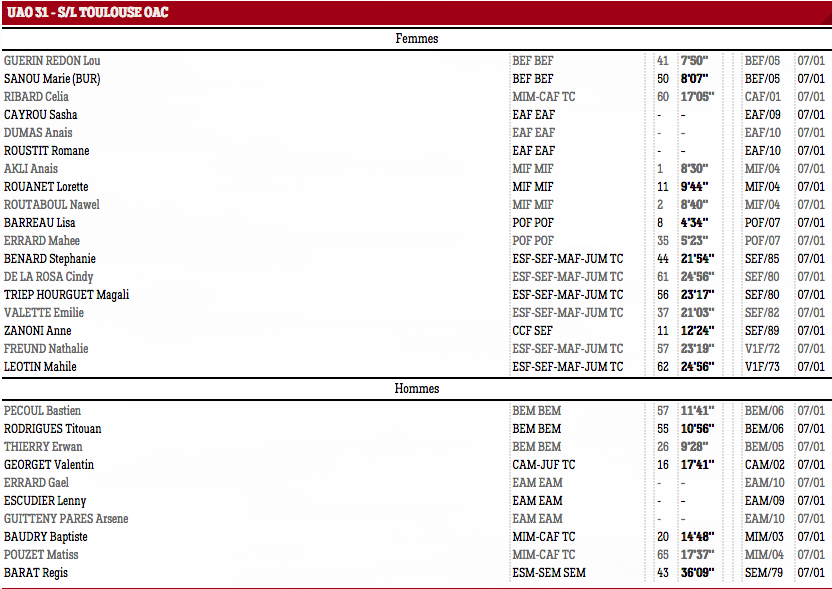
Task: Select the Hommes section heading
Action: (417, 389)
